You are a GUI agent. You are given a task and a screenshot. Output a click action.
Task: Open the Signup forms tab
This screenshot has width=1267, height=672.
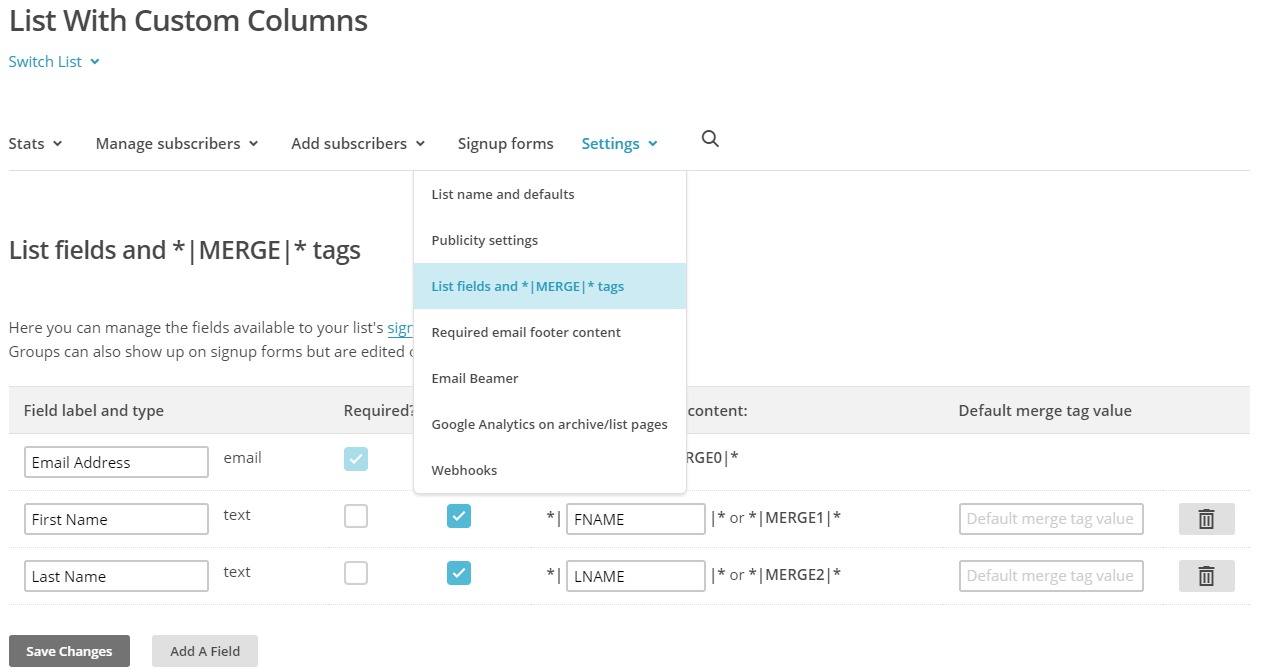[505, 144]
